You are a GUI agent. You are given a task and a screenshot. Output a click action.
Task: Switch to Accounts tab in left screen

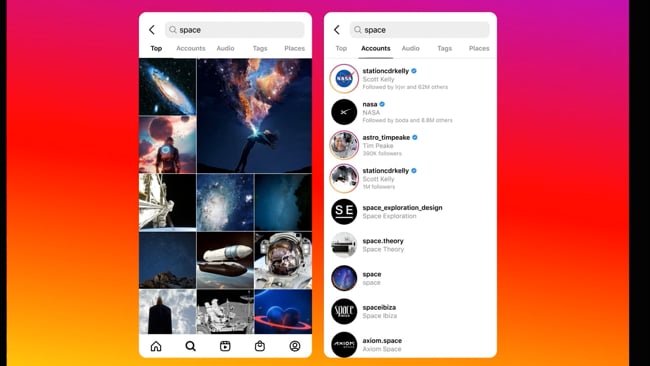[191, 48]
